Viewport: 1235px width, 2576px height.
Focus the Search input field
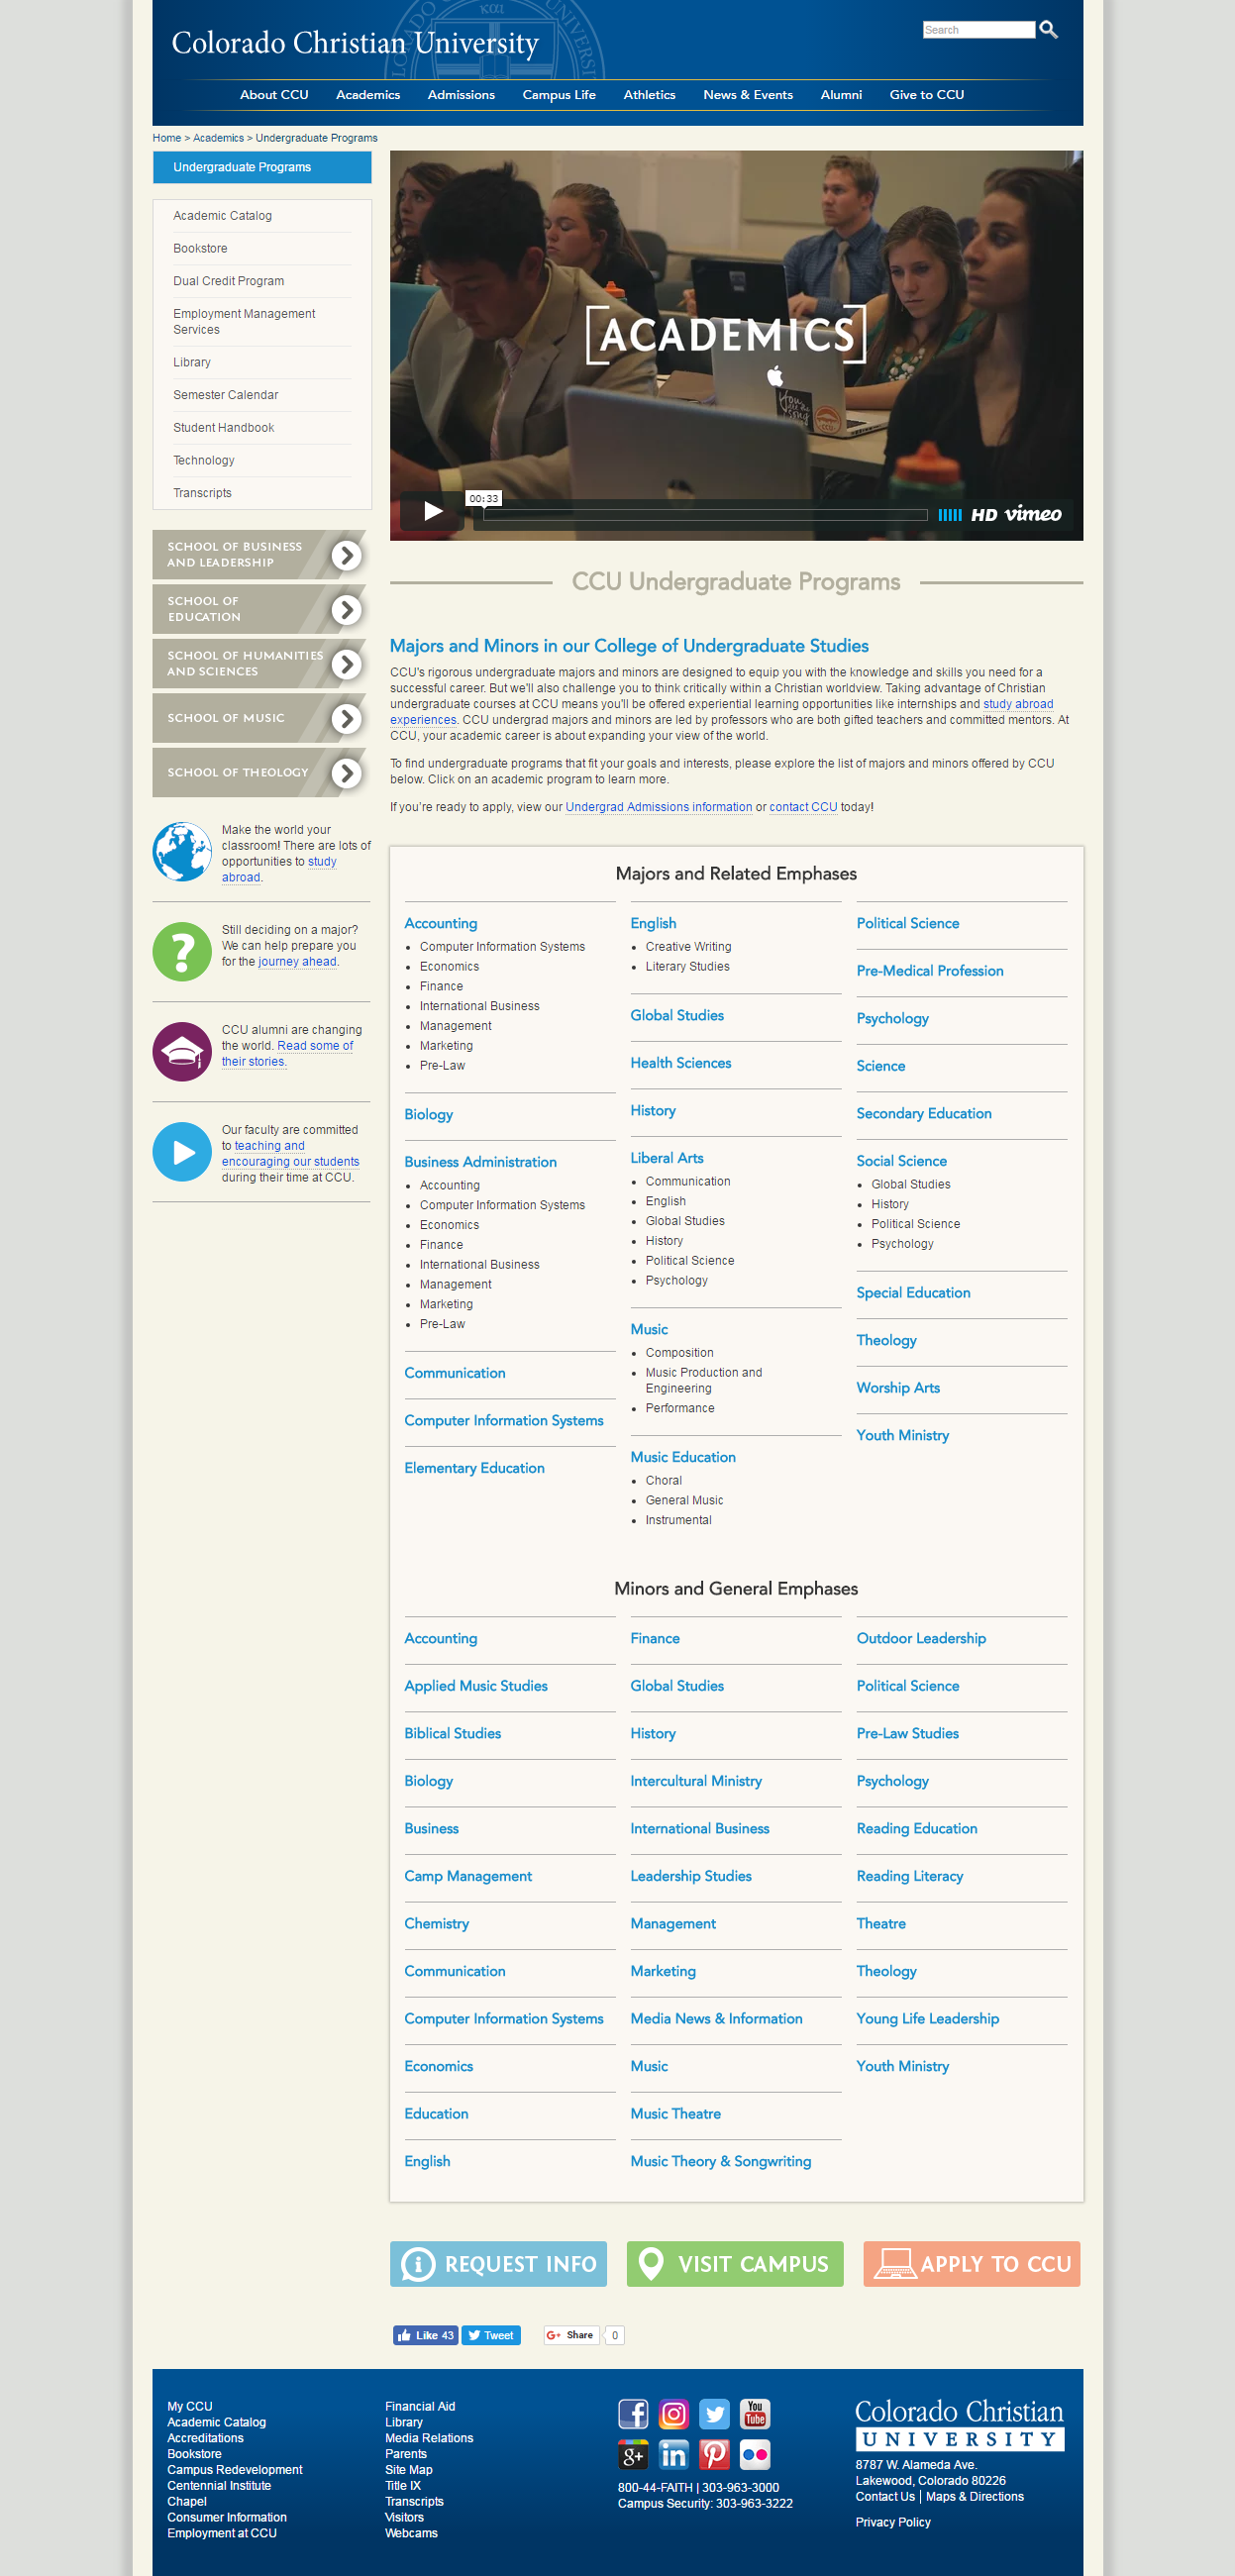coord(978,30)
